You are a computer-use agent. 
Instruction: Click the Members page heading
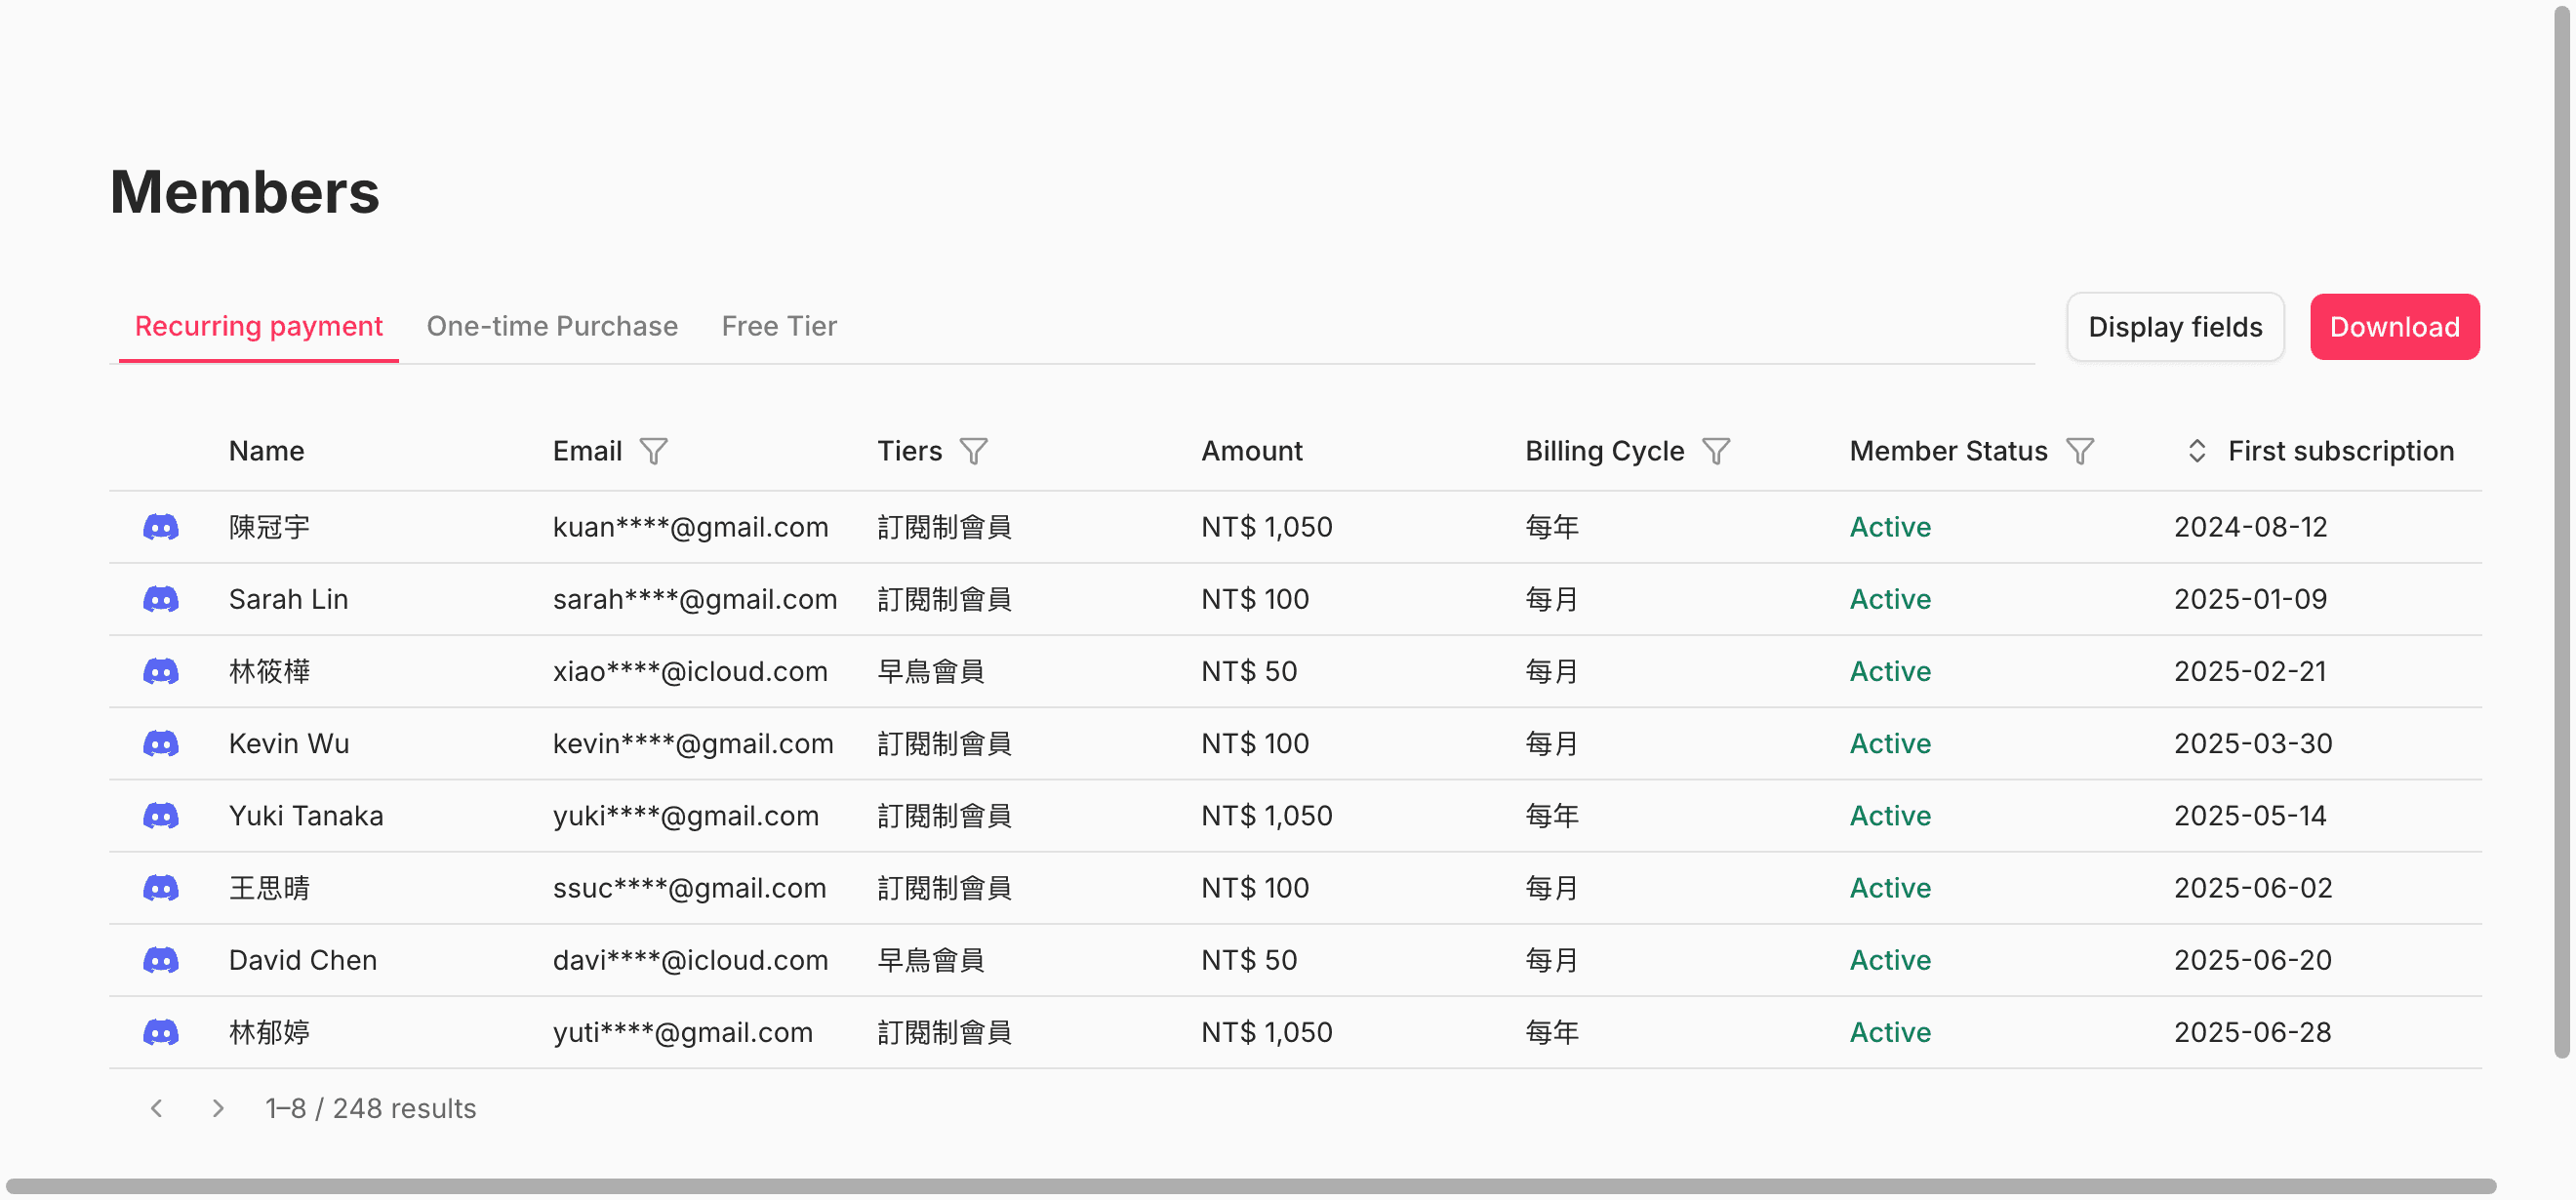pos(245,191)
